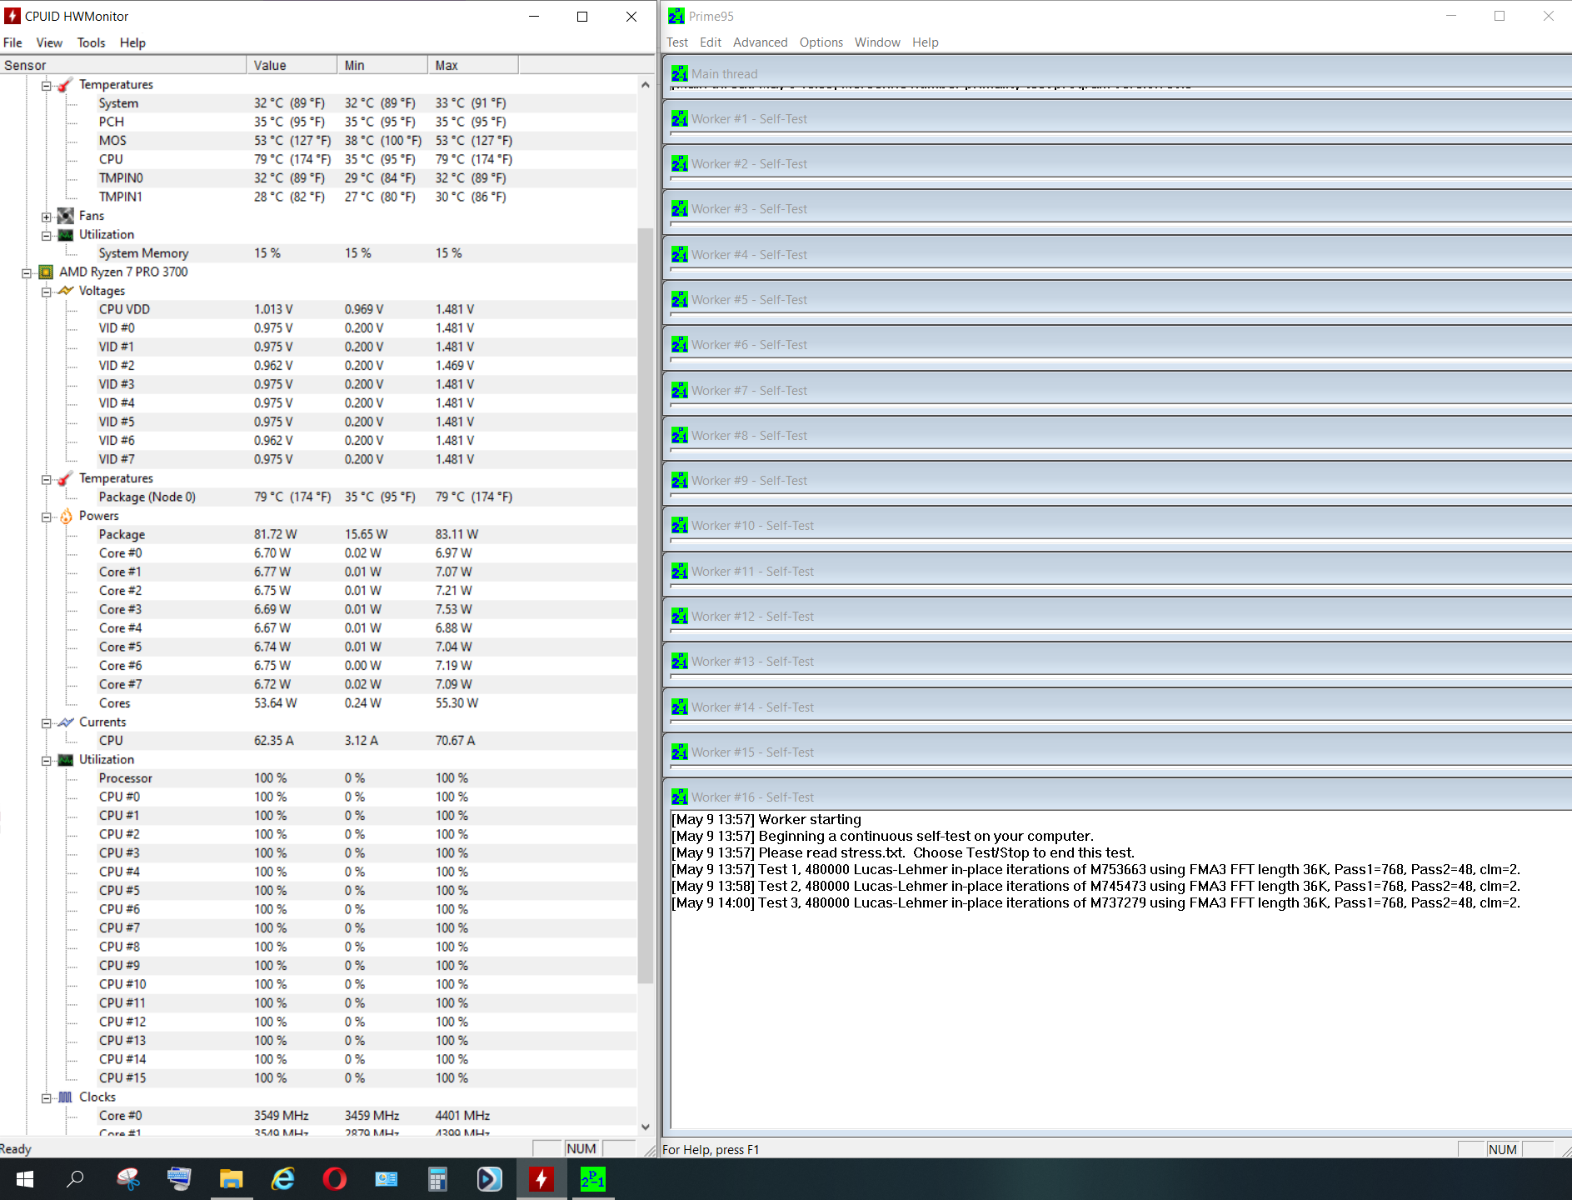Click the Max column header
1572x1200 pixels.
click(x=474, y=65)
